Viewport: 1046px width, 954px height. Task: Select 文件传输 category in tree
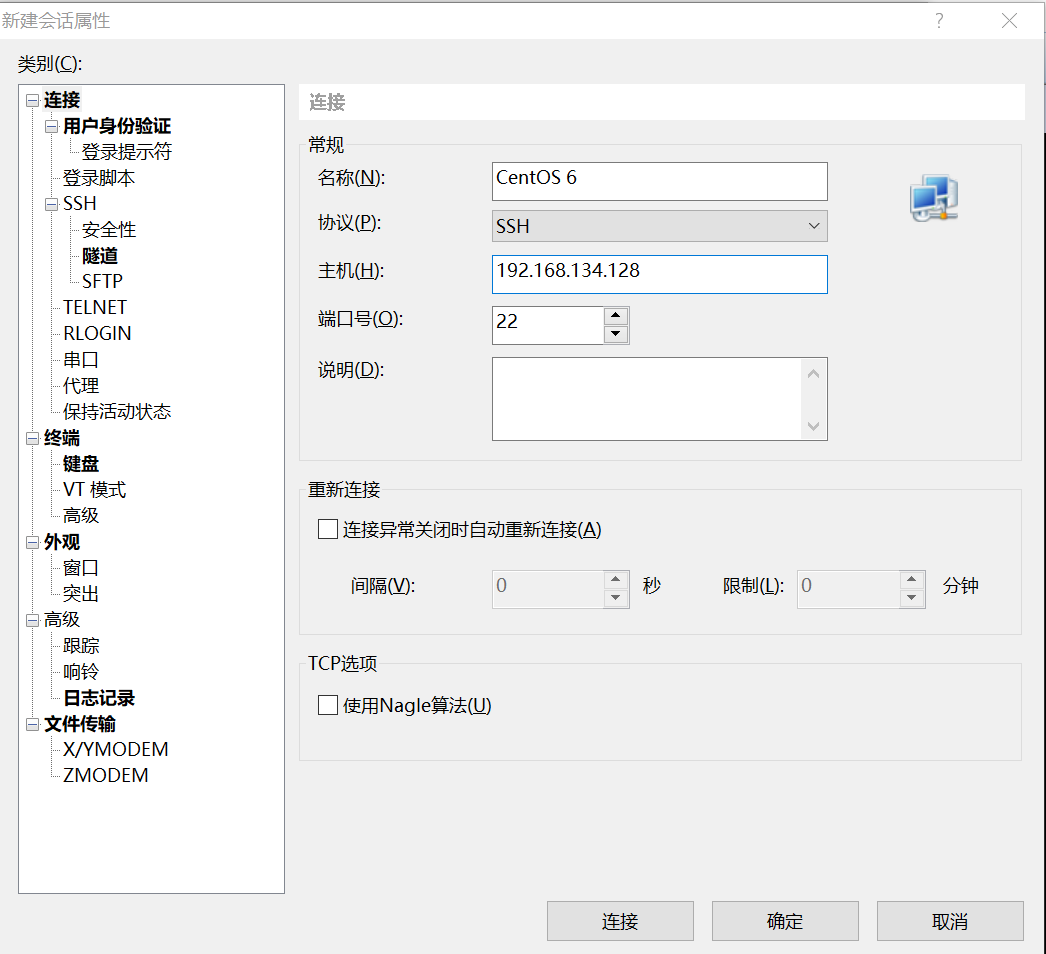pyautogui.click(x=80, y=725)
